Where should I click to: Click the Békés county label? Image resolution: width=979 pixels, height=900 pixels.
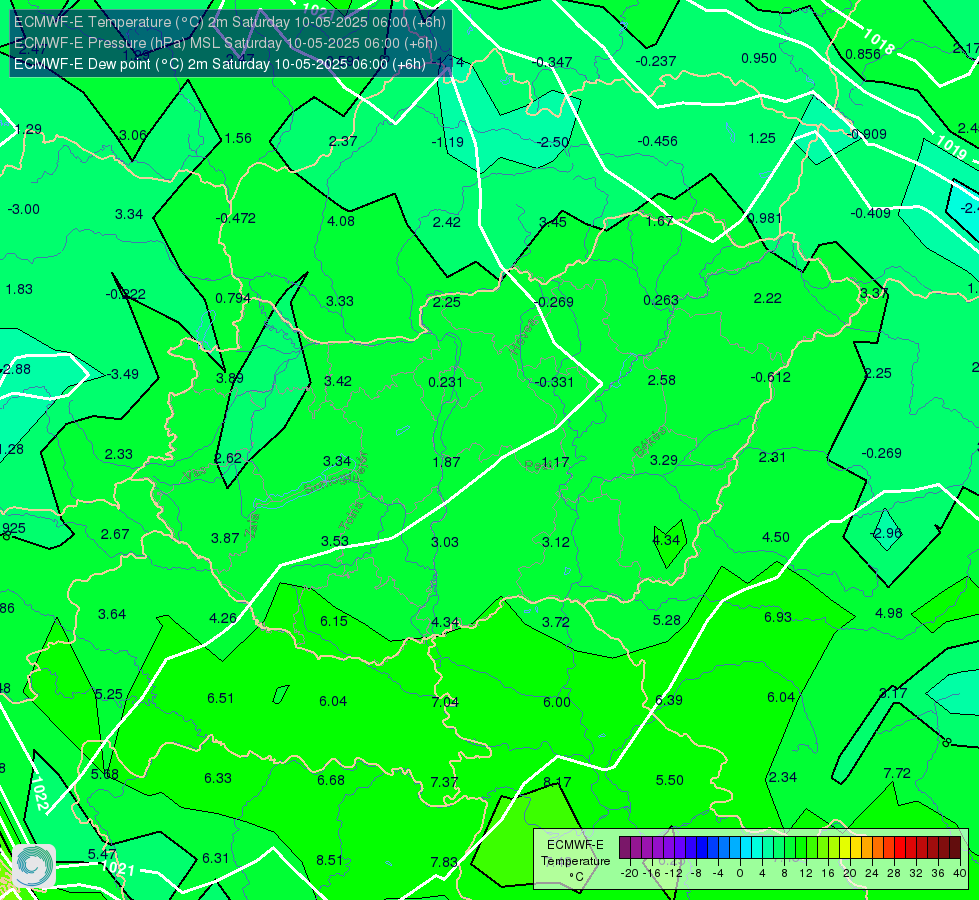pos(650,442)
